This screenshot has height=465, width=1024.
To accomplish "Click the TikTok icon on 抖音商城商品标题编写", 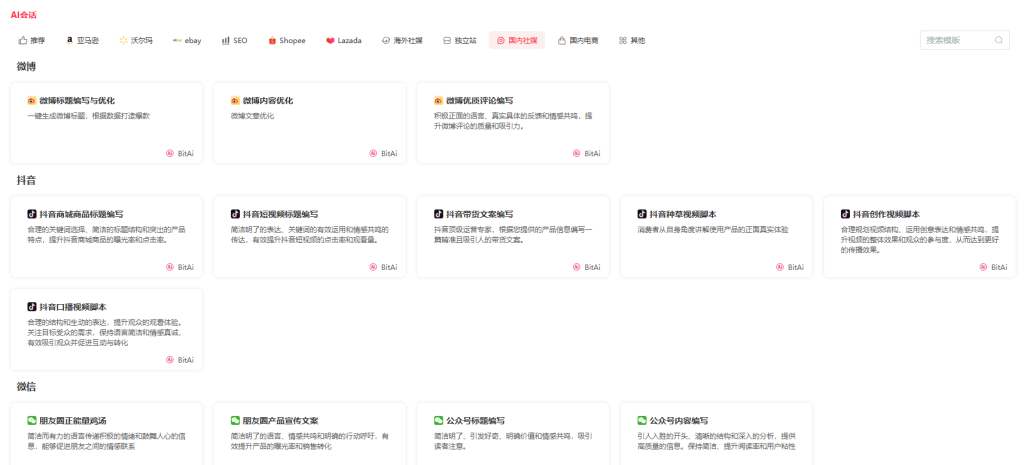I will click(x=32, y=214).
